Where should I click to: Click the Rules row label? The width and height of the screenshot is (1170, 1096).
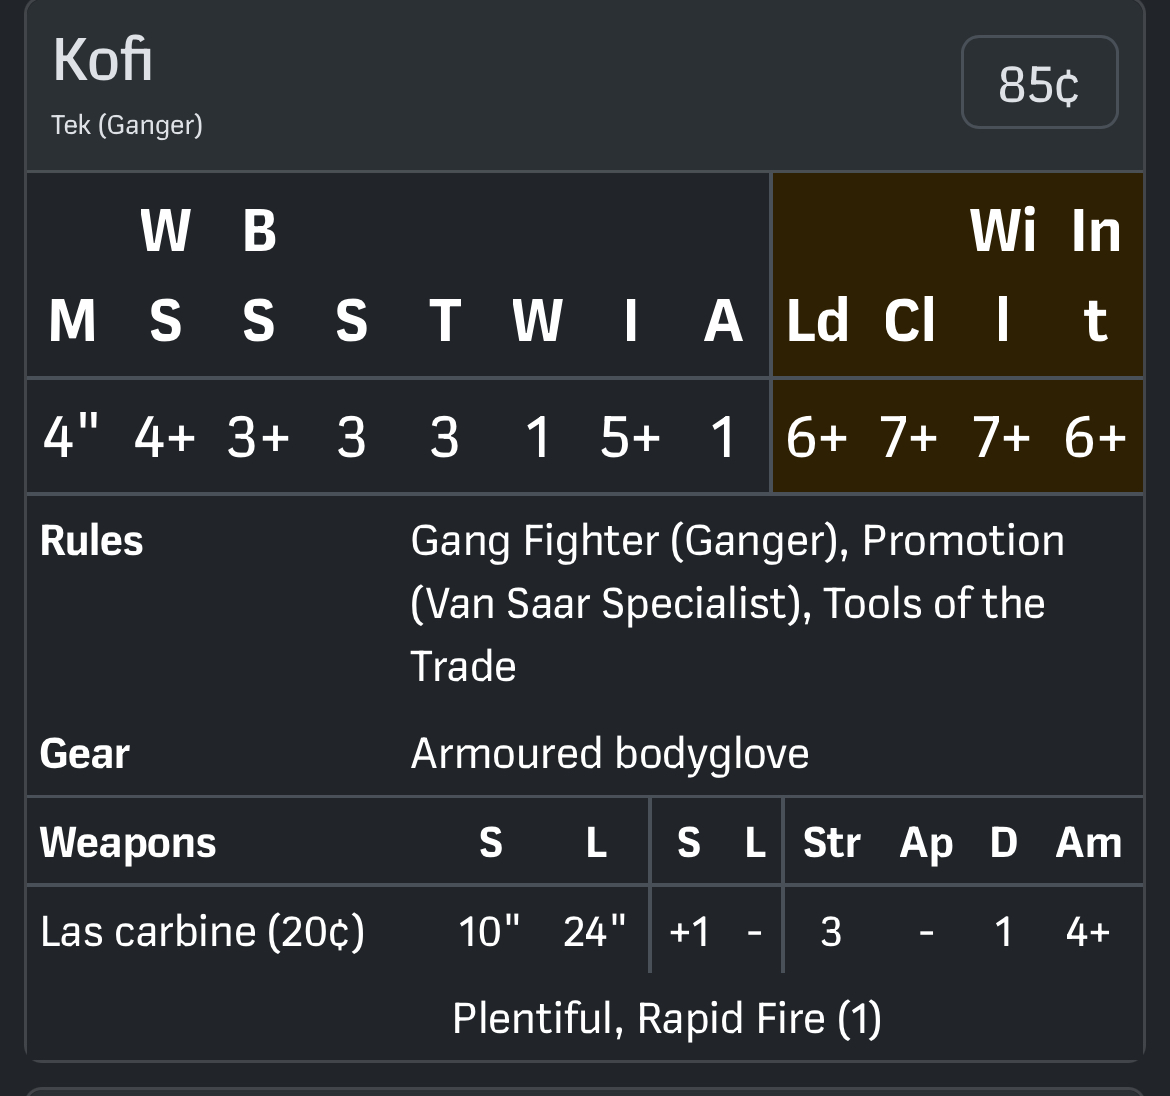click(x=91, y=541)
